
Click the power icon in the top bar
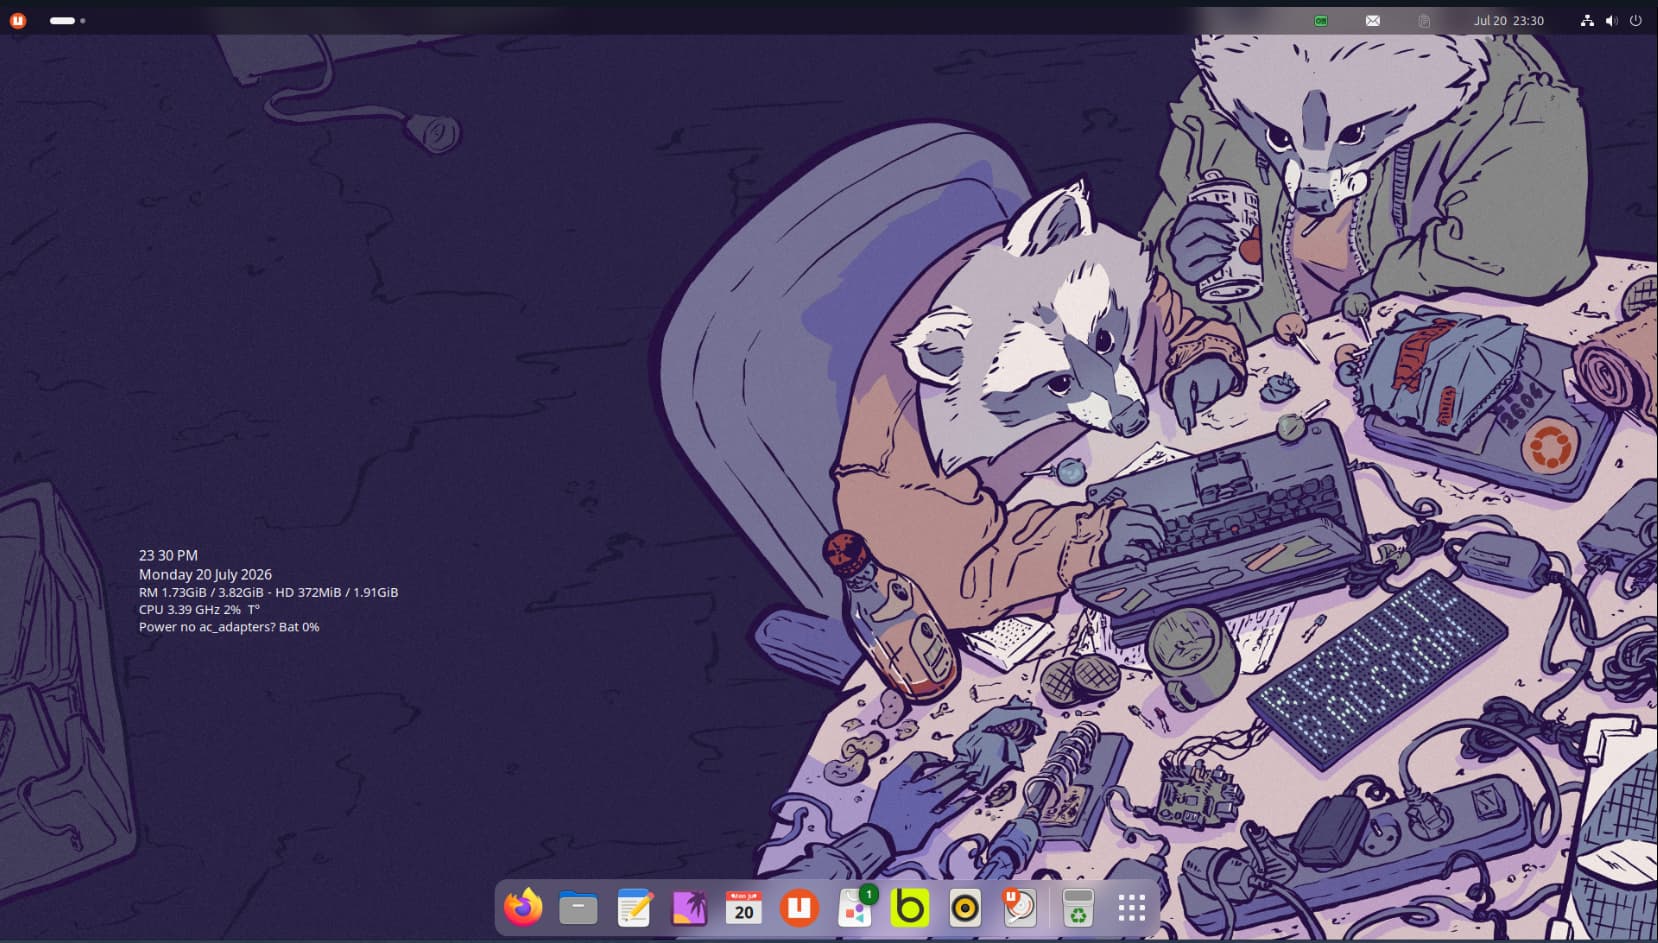tap(1636, 20)
